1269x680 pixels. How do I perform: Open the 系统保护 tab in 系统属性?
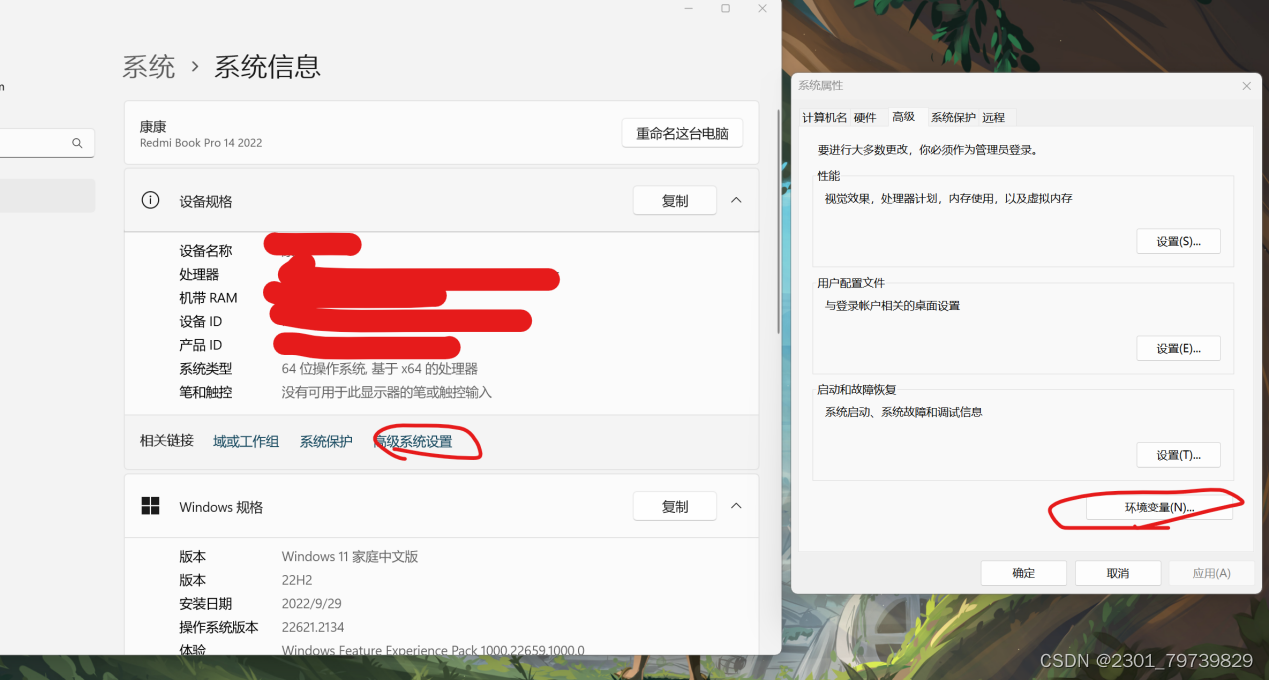[953, 118]
